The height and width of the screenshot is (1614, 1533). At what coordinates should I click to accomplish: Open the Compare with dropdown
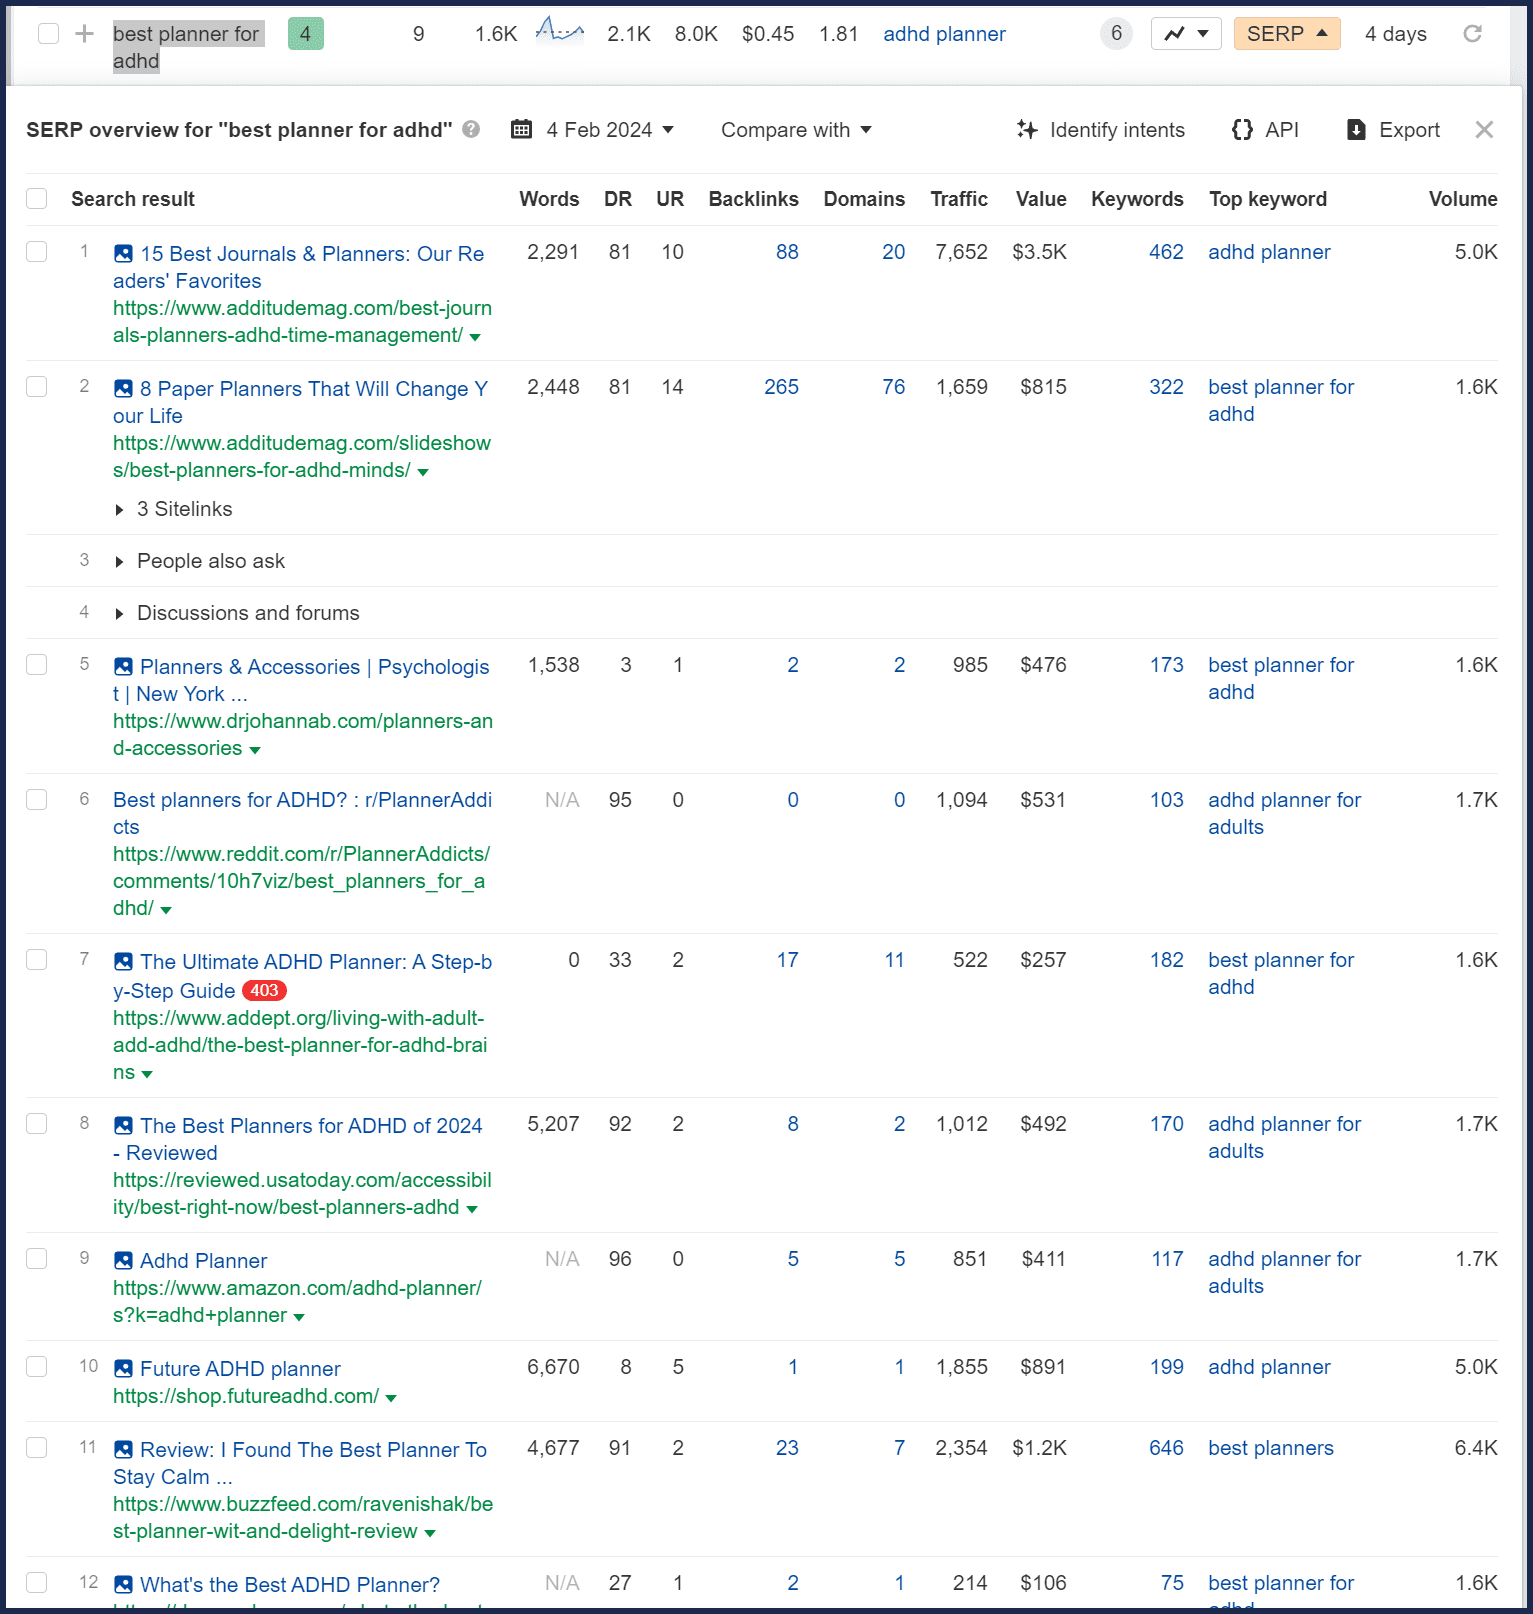[x=796, y=130]
